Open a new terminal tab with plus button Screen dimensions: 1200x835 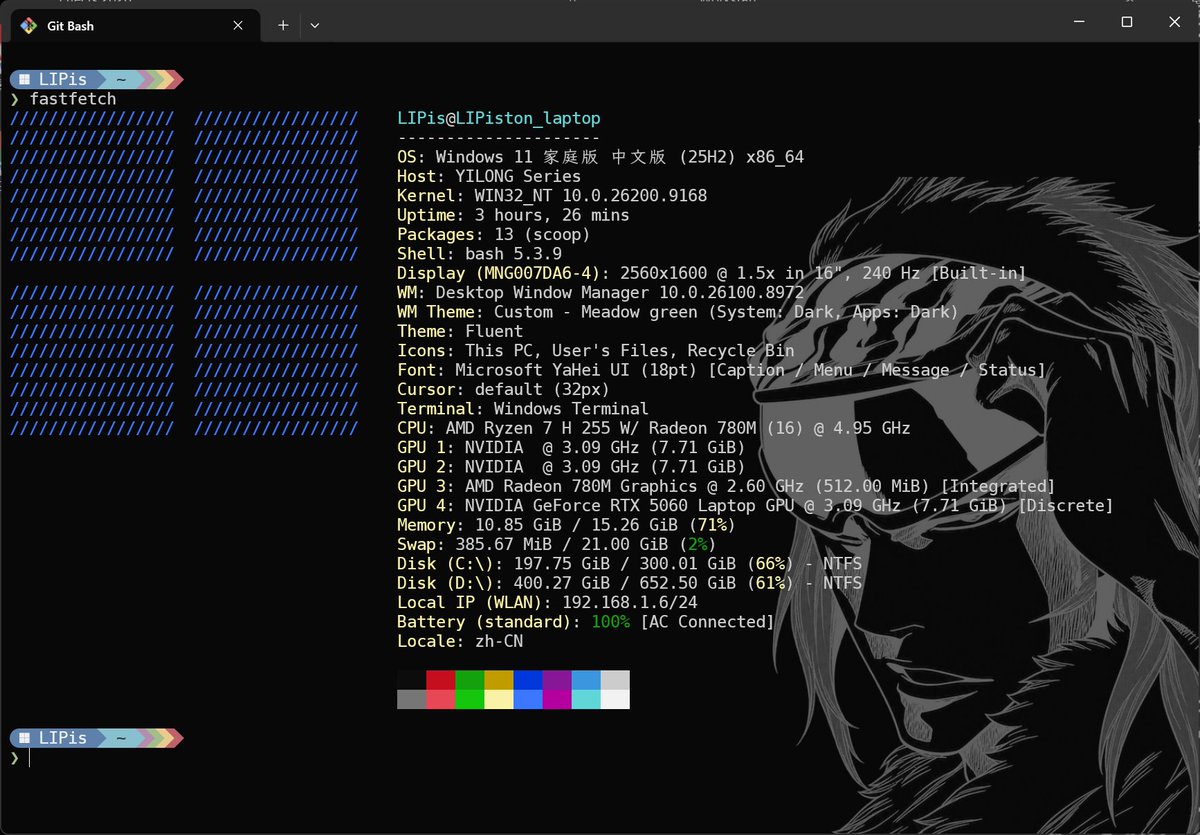click(283, 25)
